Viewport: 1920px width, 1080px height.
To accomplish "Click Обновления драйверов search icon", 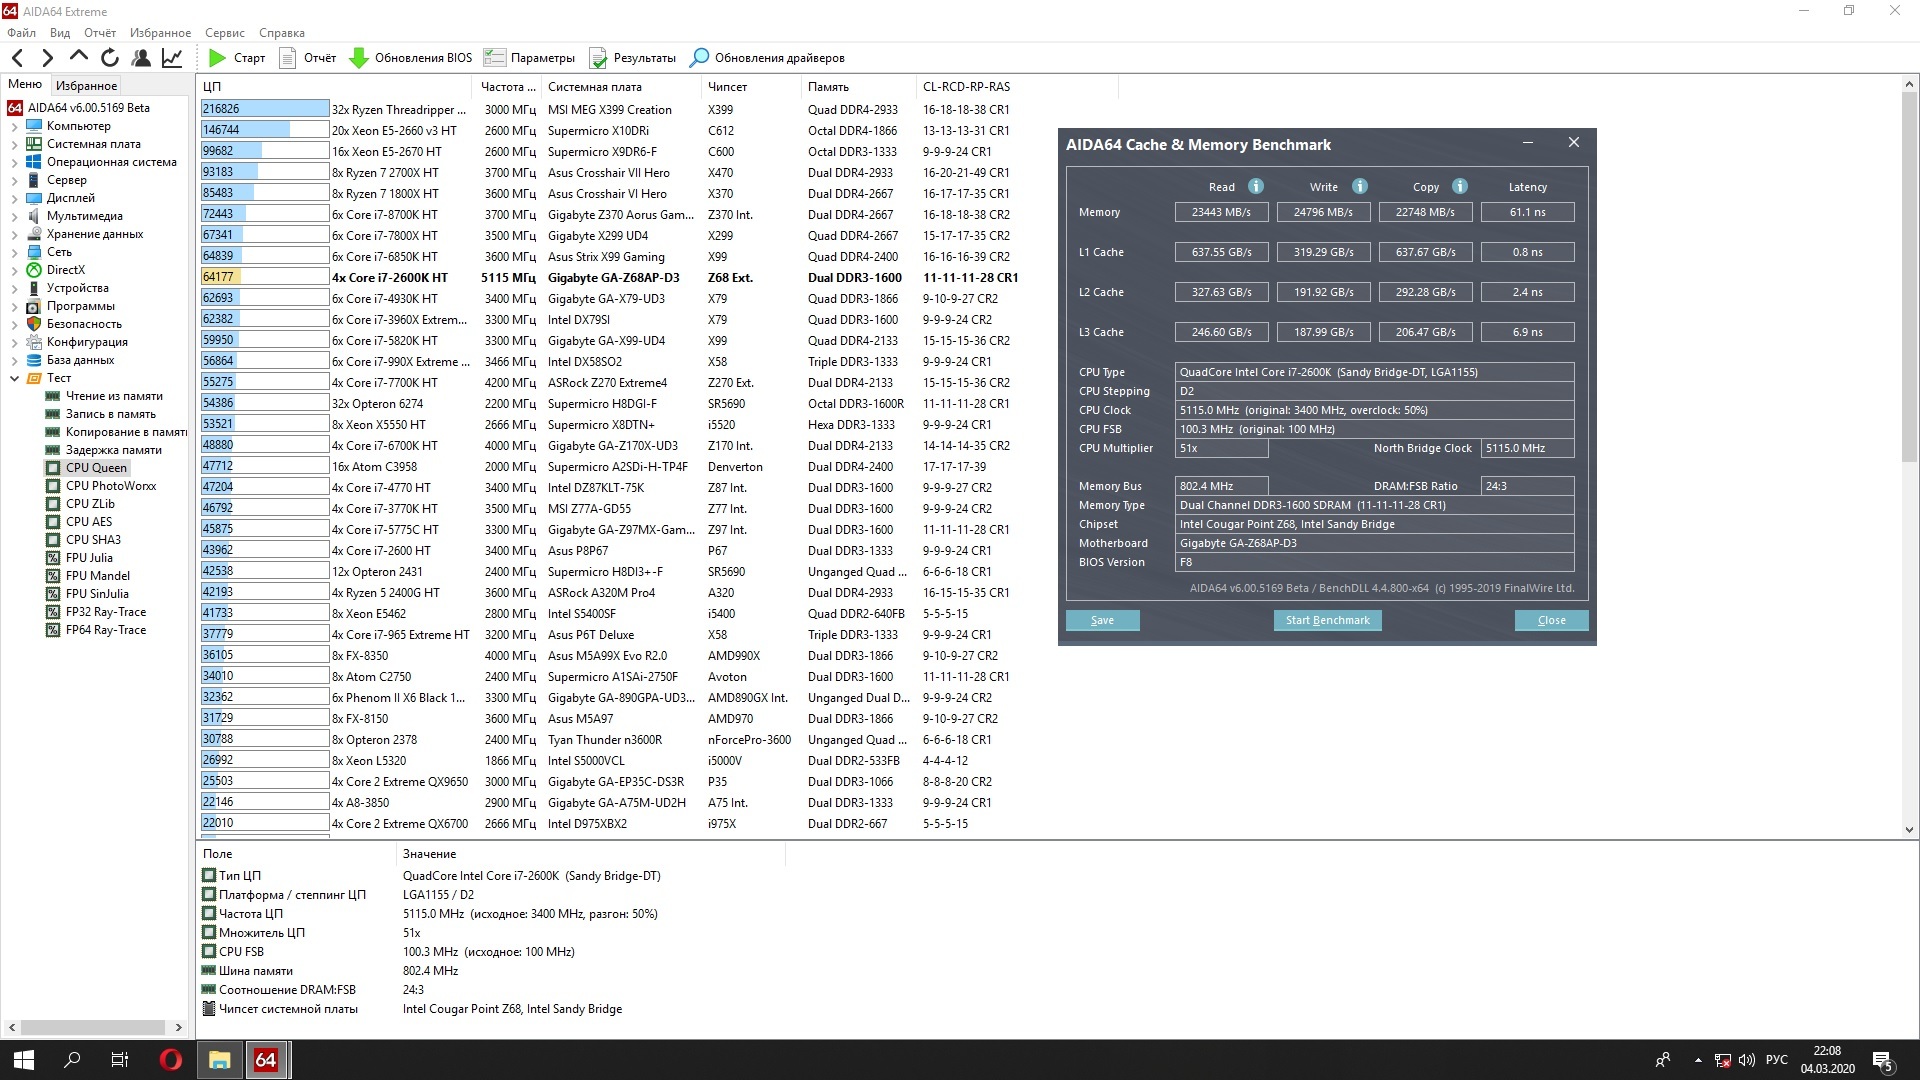I will 700,58.
